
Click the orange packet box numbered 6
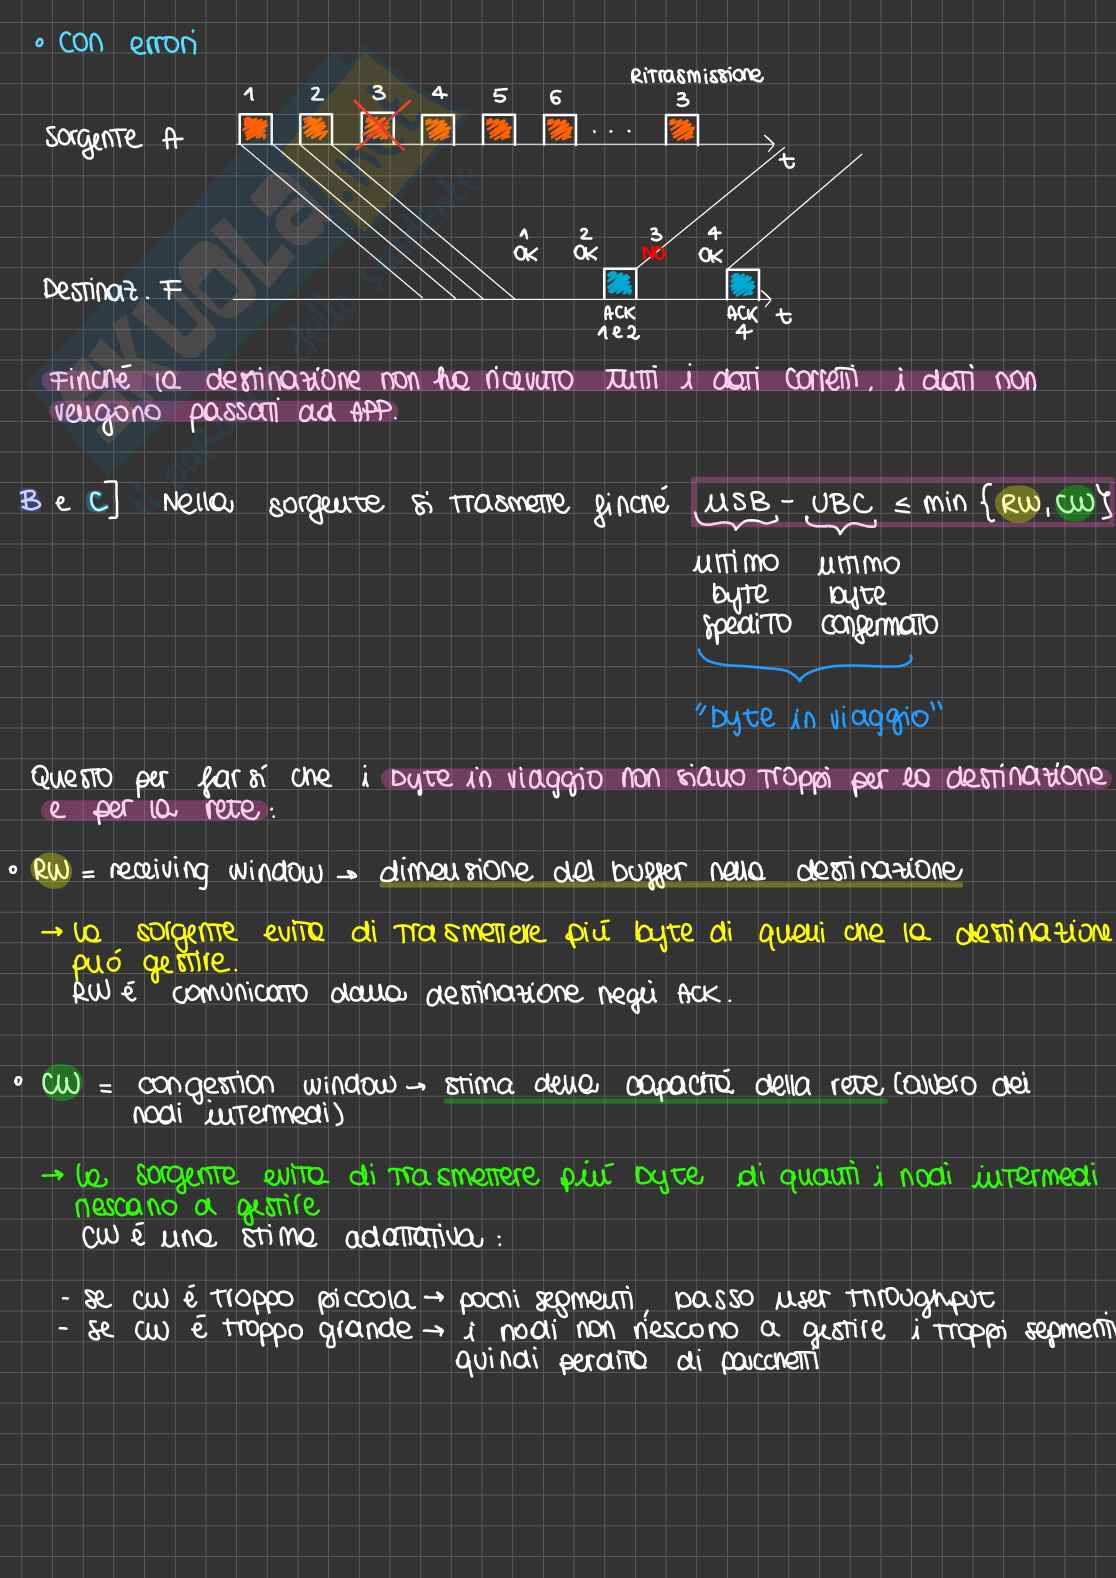click(x=560, y=129)
